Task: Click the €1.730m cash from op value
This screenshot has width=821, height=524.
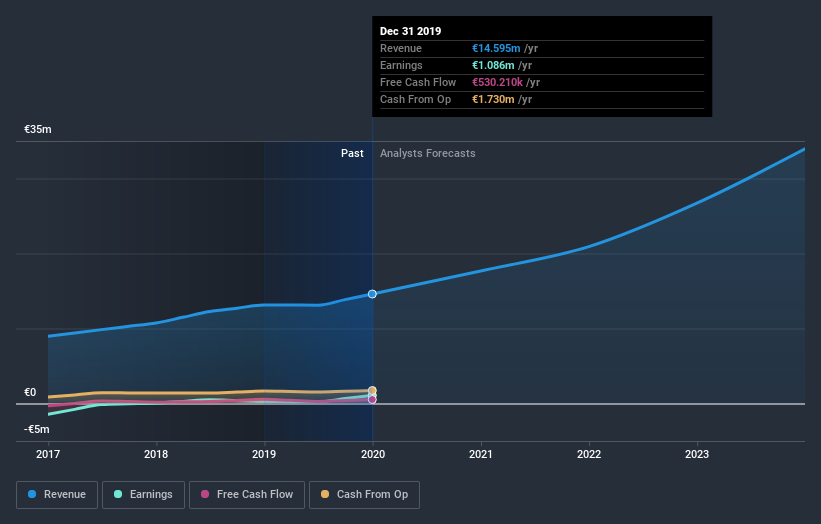Action: coord(493,99)
